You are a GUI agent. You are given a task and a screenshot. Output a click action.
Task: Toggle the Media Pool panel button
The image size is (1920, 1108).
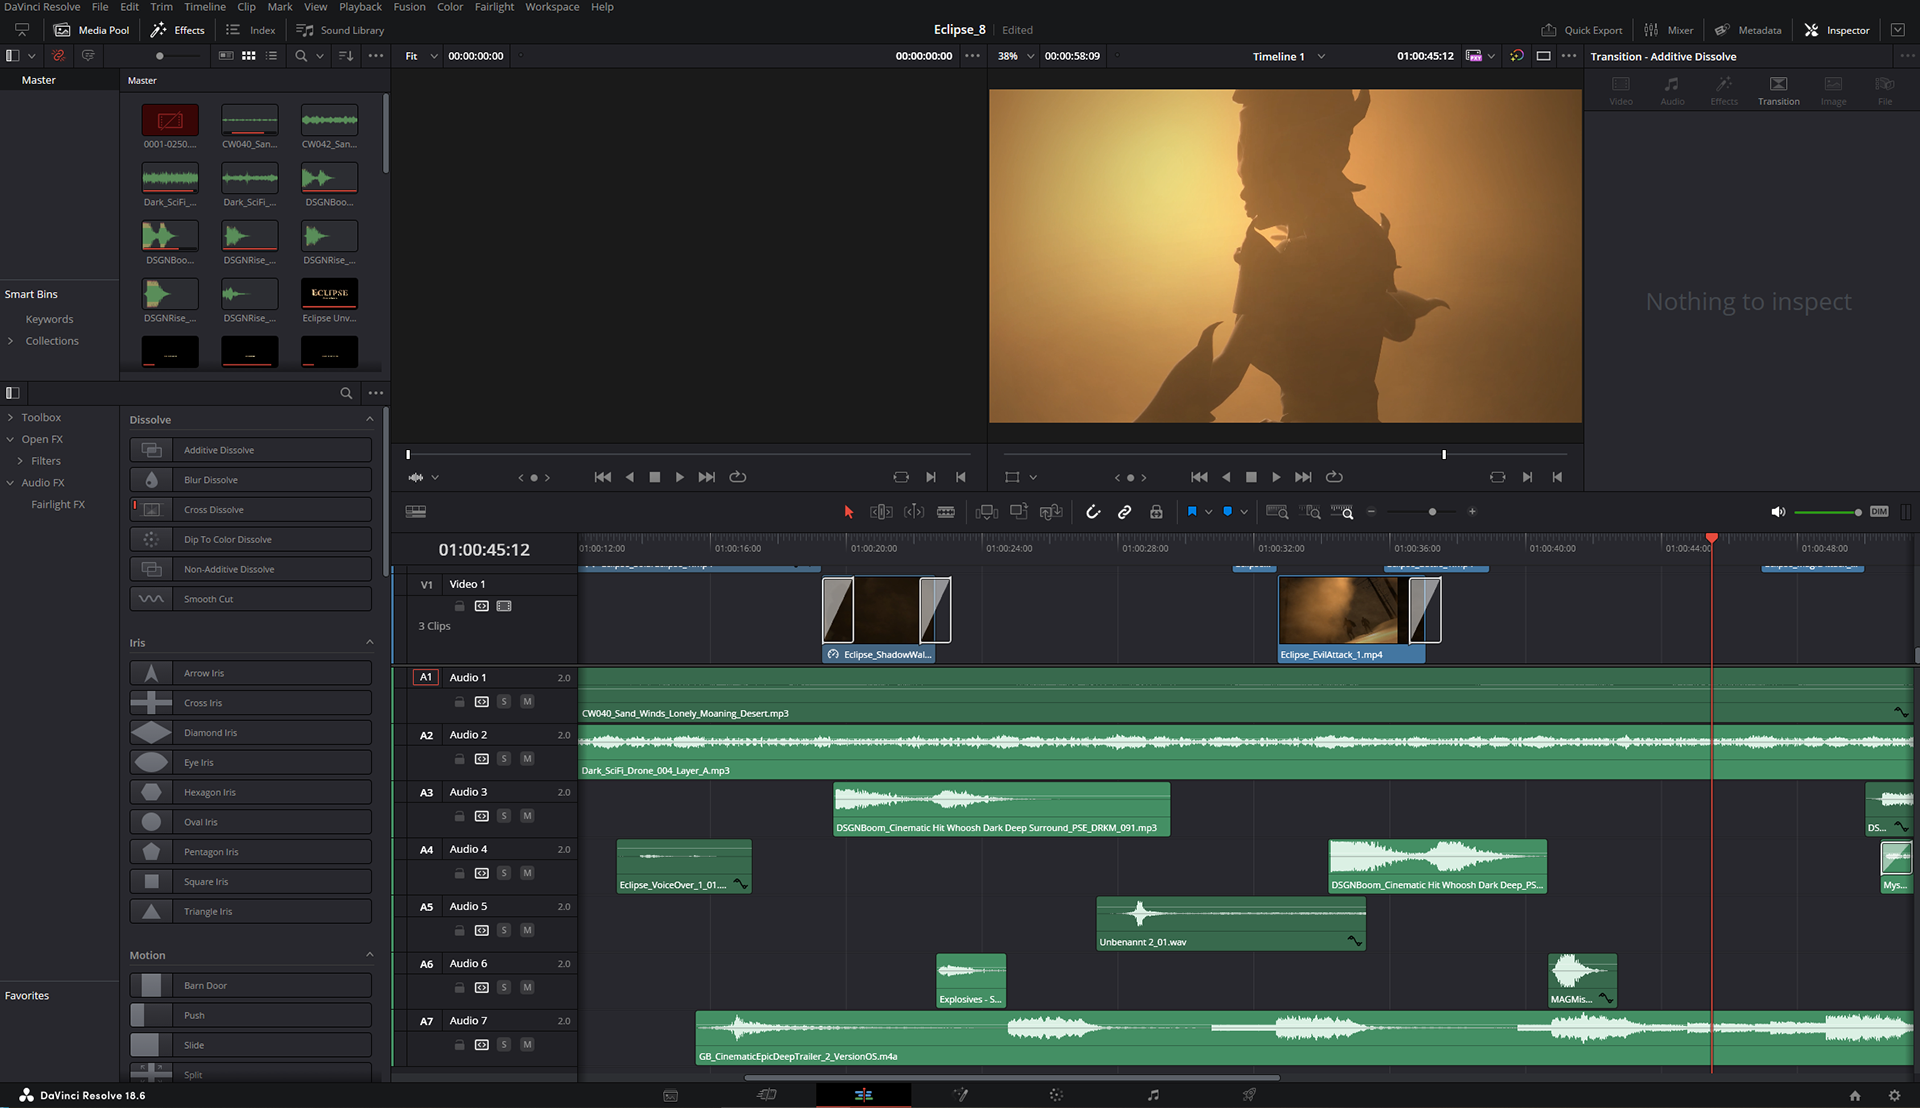pos(92,30)
